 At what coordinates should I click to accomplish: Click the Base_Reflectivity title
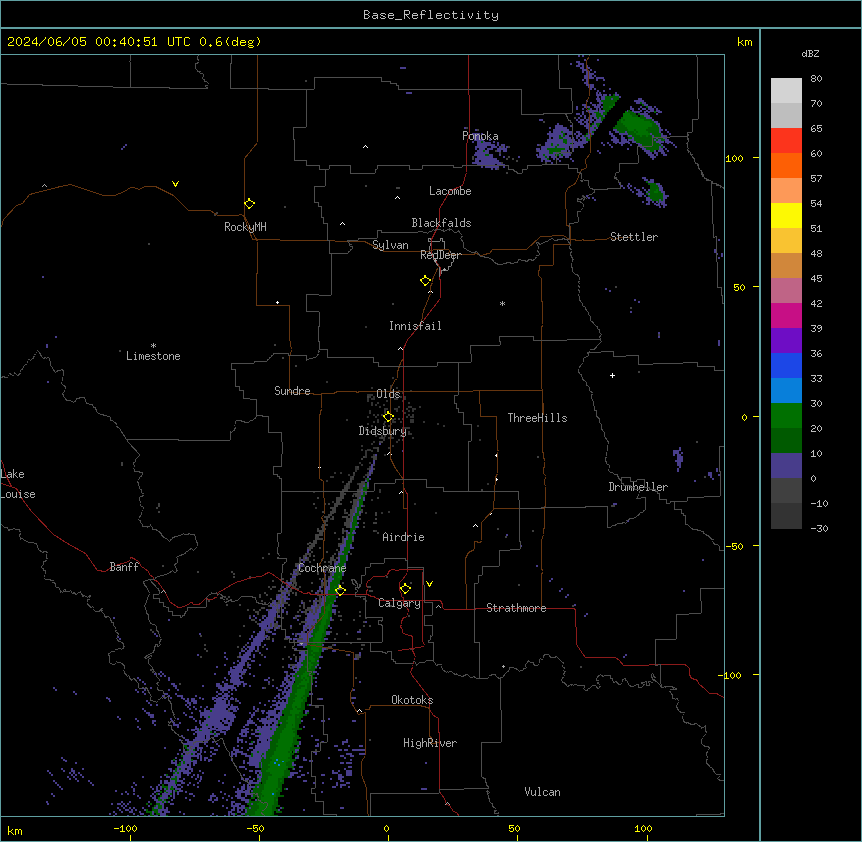tap(431, 15)
